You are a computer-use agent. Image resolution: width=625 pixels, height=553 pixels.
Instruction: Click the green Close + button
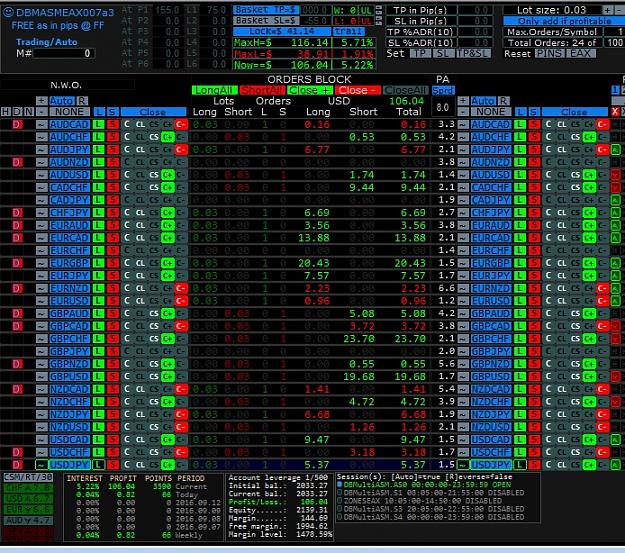[310, 91]
